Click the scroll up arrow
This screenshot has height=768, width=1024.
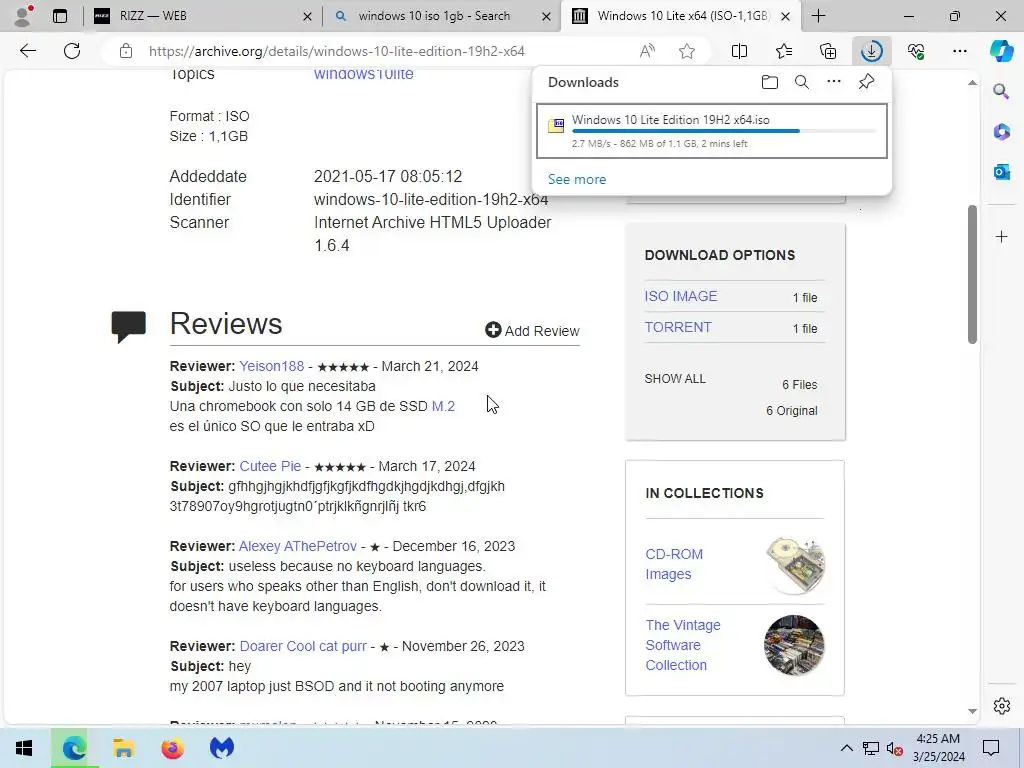pyautogui.click(x=972, y=82)
